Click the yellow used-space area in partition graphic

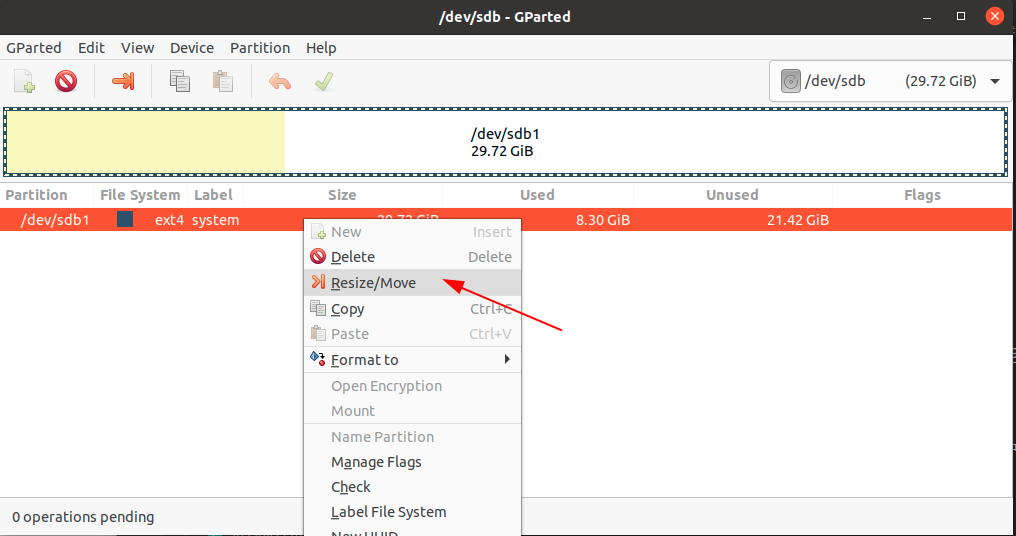point(146,142)
